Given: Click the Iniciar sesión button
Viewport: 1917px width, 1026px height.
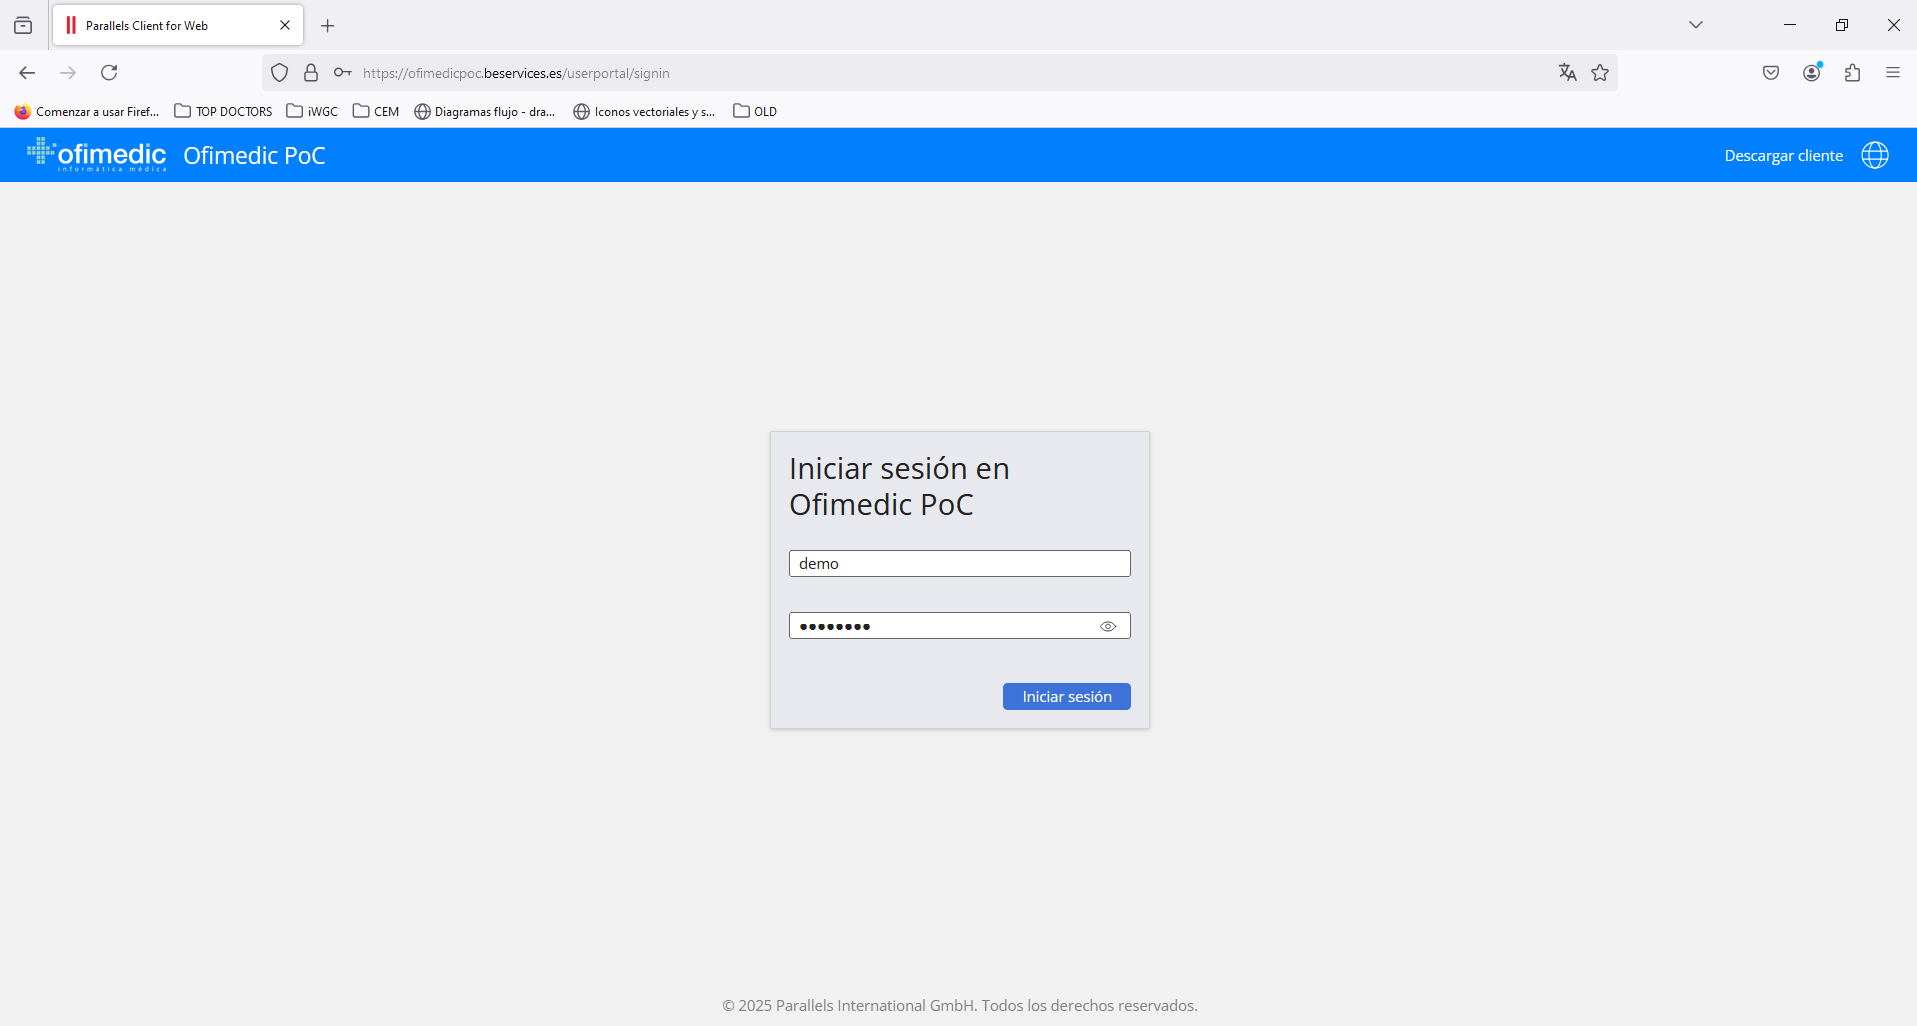Looking at the screenshot, I should 1066,697.
